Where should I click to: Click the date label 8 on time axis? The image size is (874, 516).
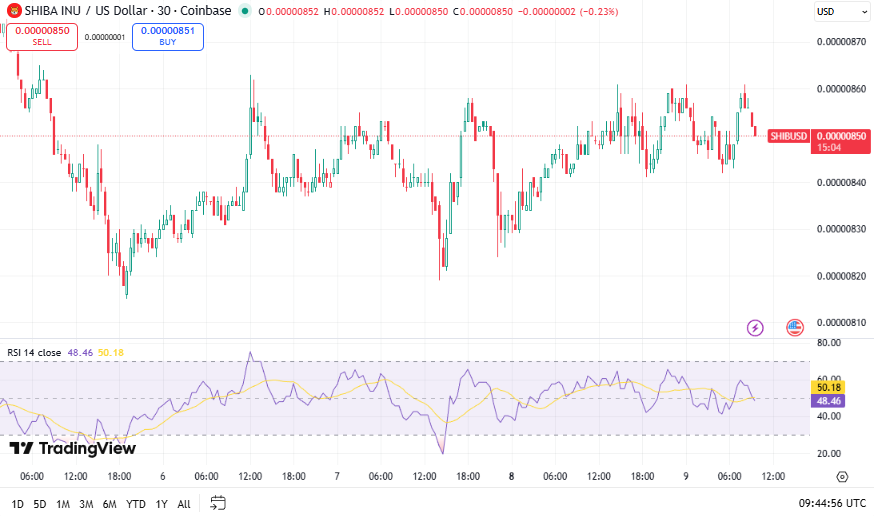(x=511, y=476)
